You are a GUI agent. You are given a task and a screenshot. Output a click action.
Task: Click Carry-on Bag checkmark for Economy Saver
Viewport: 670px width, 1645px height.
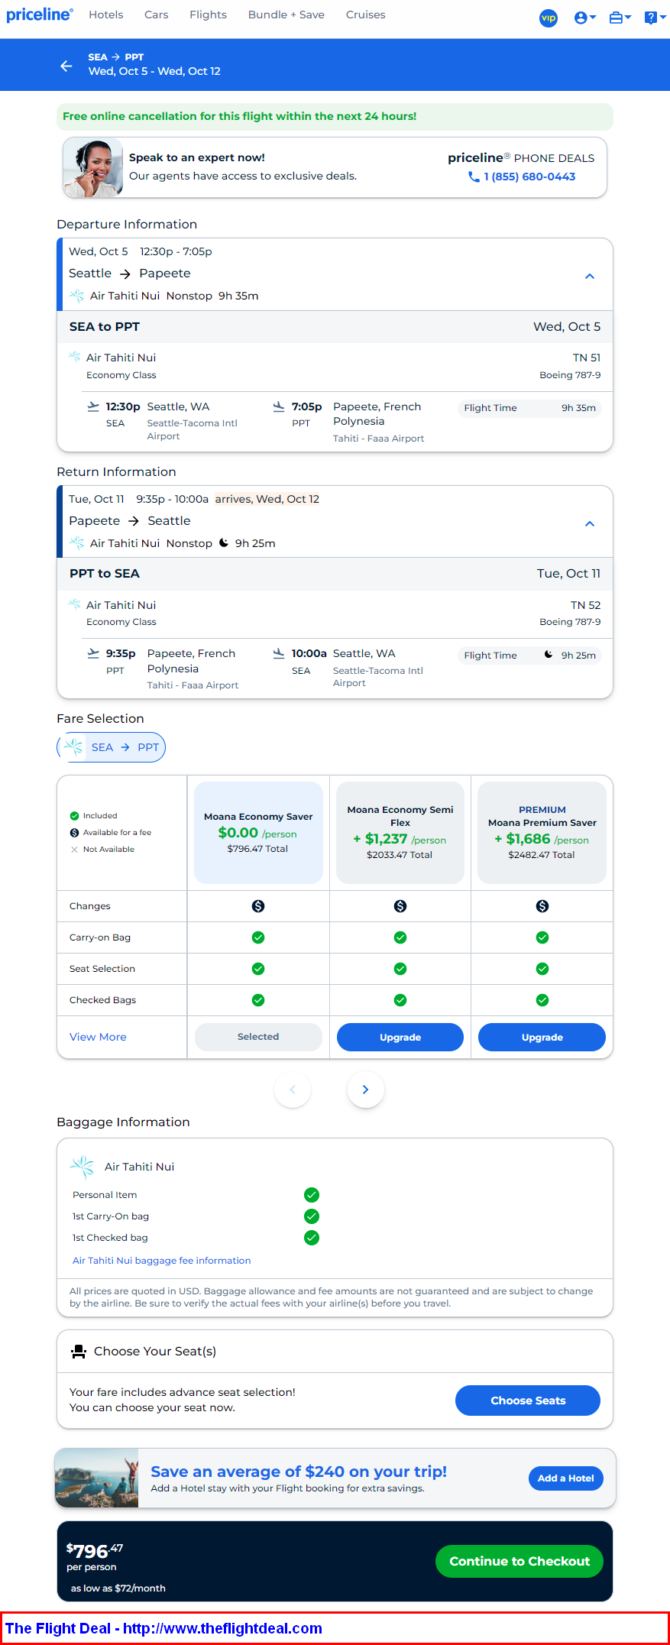pyautogui.click(x=258, y=937)
